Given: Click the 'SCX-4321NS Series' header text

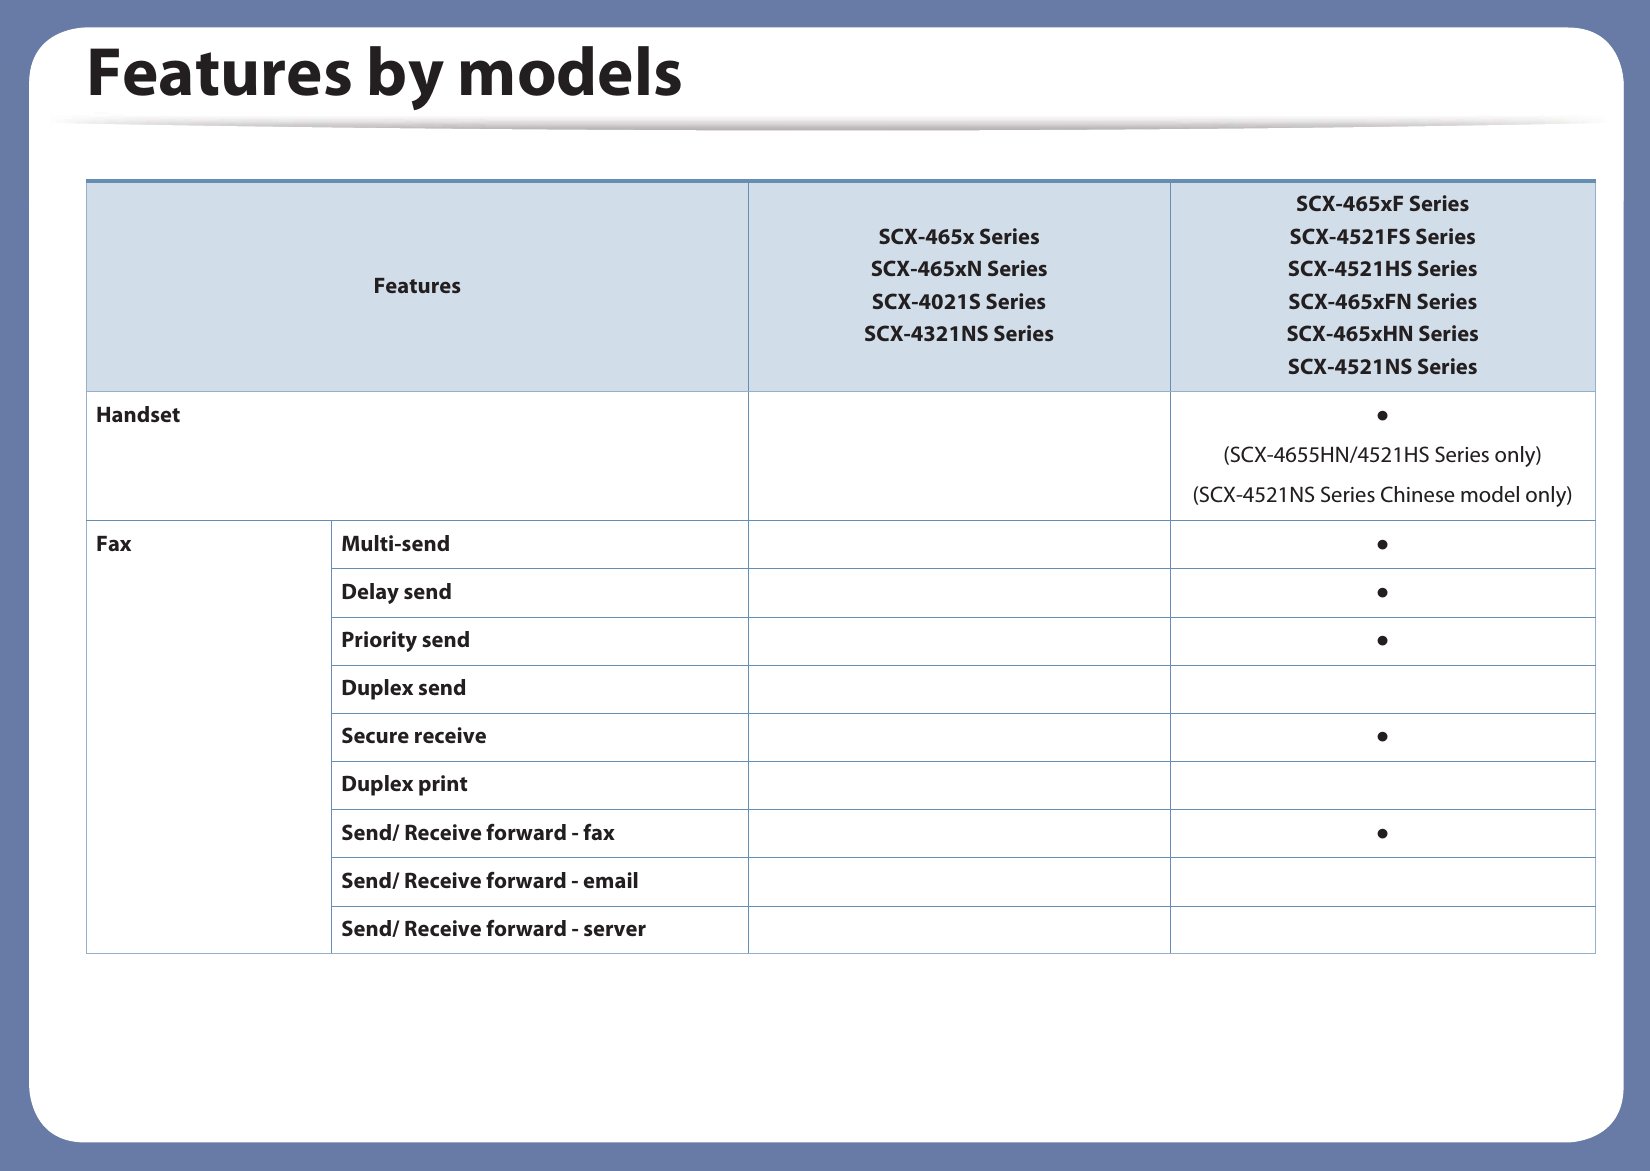Looking at the screenshot, I should (x=958, y=334).
